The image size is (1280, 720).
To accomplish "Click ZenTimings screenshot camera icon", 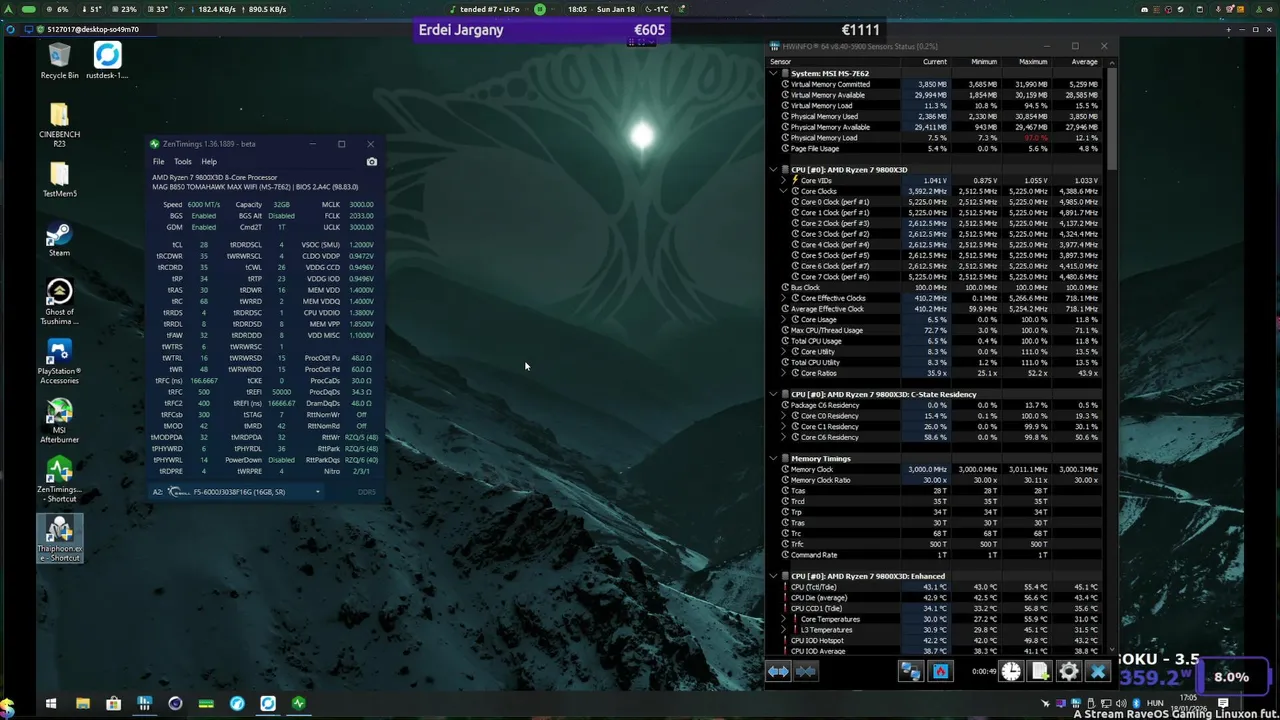I will 372,162.
